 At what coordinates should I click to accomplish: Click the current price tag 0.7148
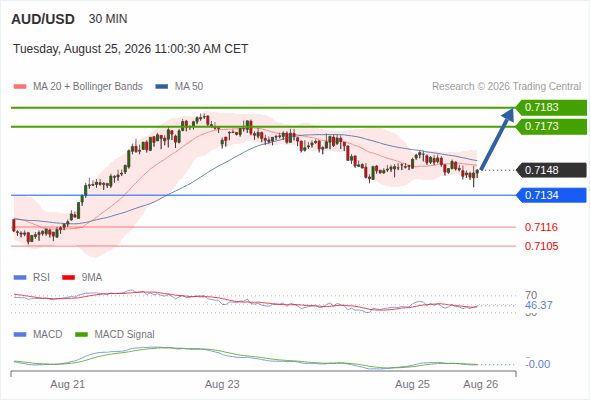[x=552, y=170]
